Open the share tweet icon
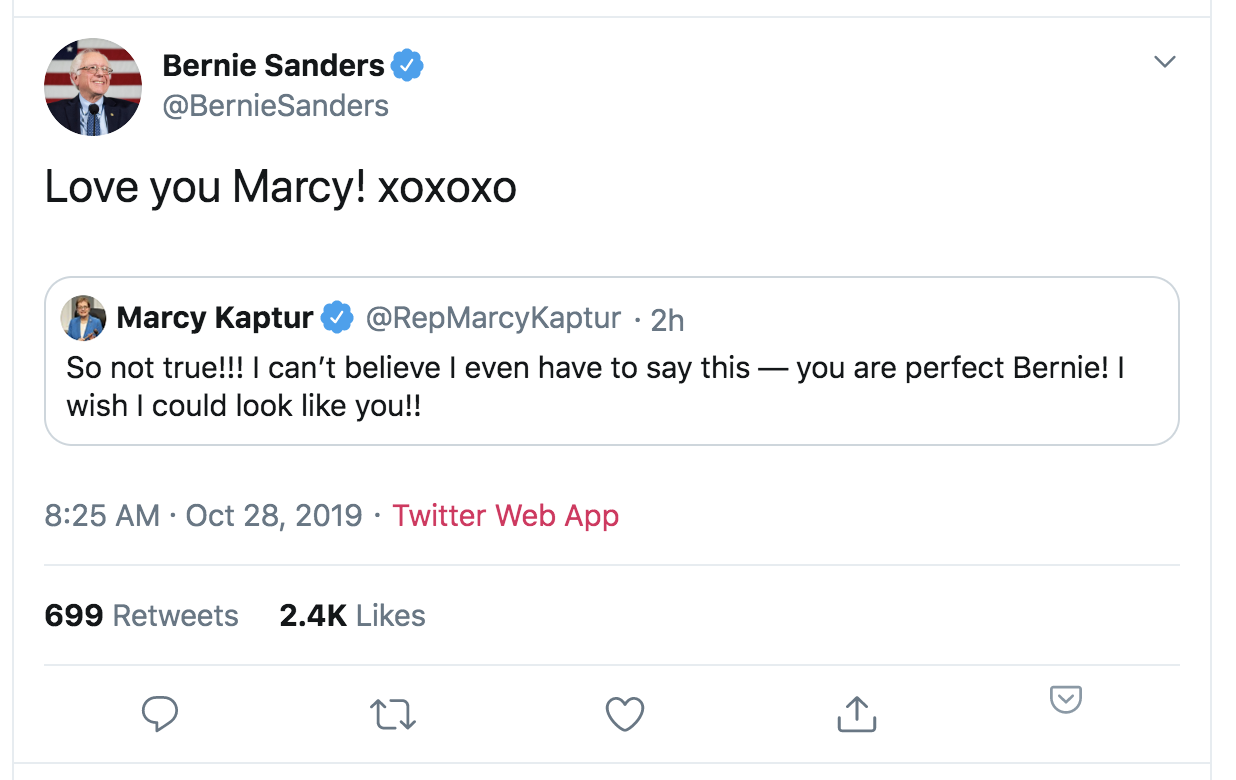This screenshot has height=780, width=1236. pos(855,713)
